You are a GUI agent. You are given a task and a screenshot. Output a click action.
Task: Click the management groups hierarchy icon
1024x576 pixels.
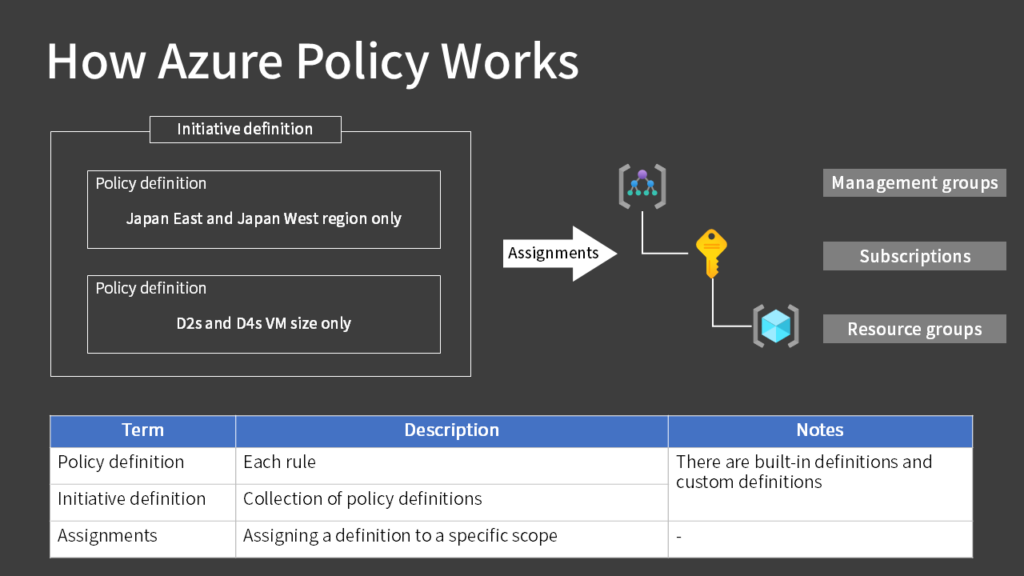(641, 184)
